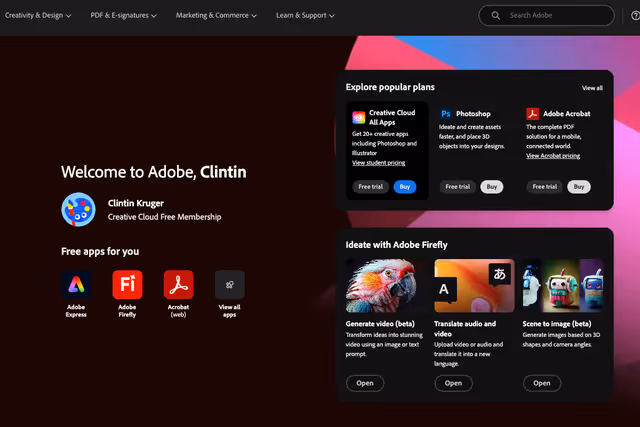Click the Scene to image (beta) heading
This screenshot has width=640, height=427.
(557, 324)
